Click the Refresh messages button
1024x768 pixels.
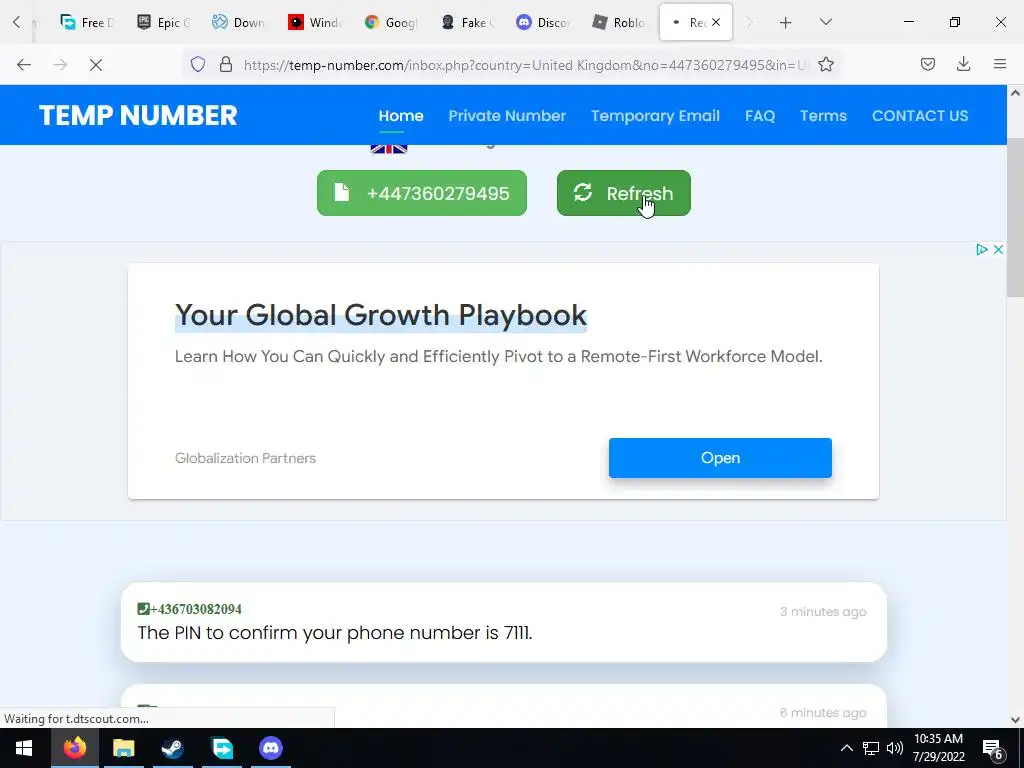coord(623,193)
